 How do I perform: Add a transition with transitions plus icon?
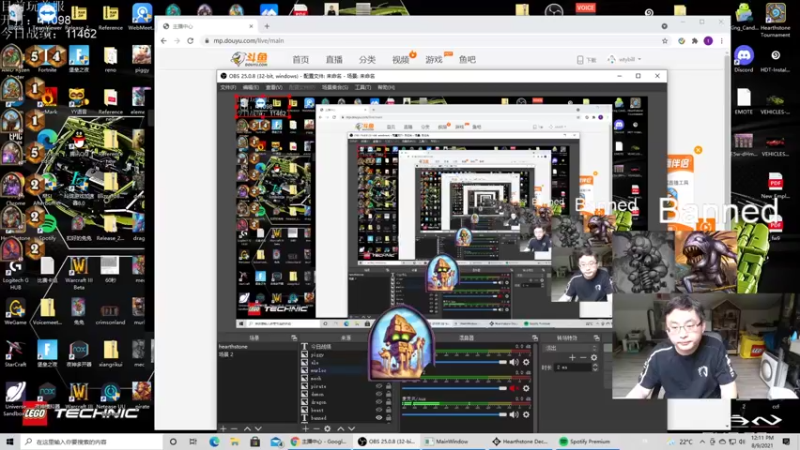point(572,357)
